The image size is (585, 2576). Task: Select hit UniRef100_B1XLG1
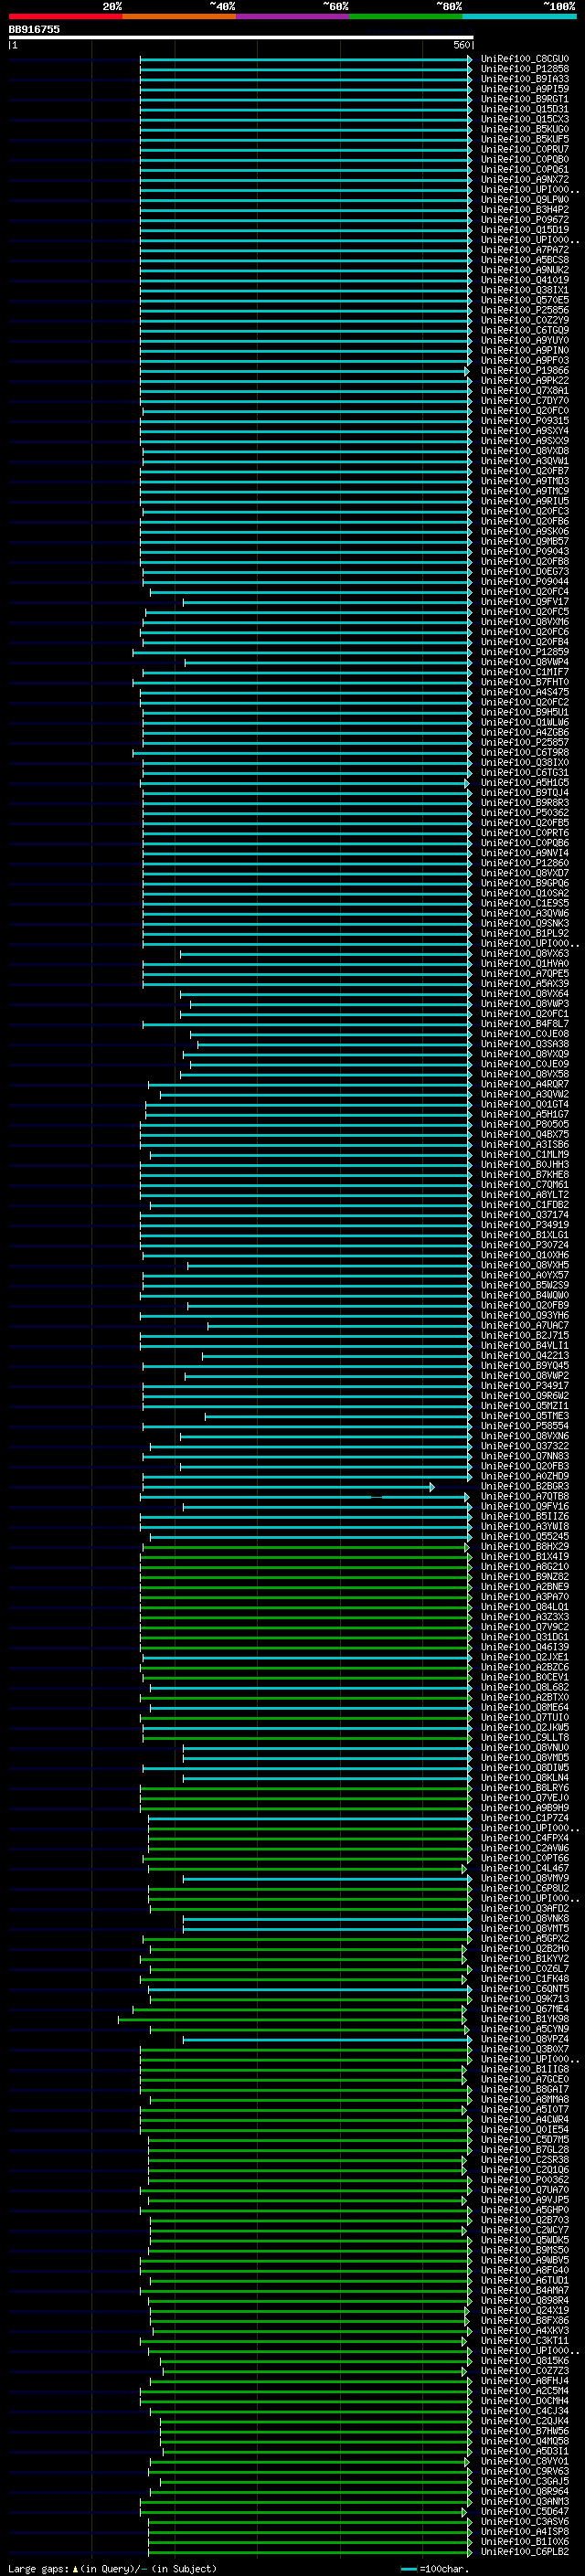click(525, 1234)
